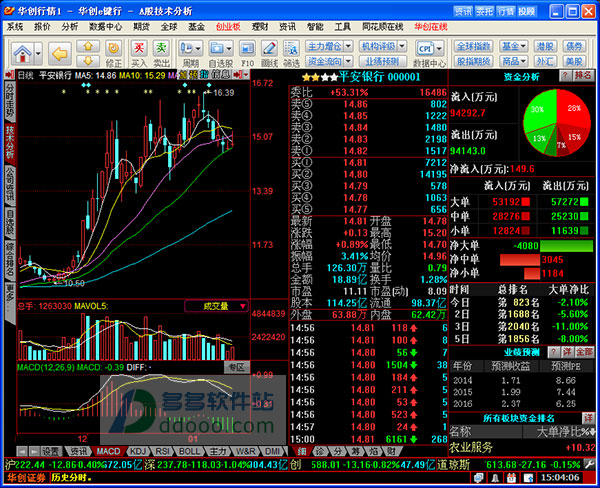Open the 报价 menu
This screenshot has height=488, width=600.
tap(42, 27)
